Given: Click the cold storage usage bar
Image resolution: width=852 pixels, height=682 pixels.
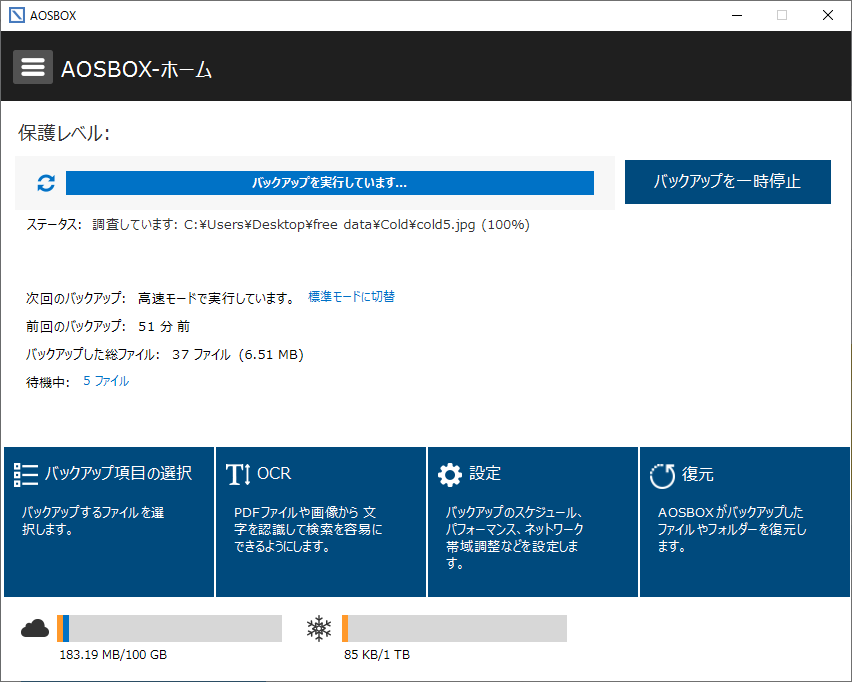Looking at the screenshot, I should pyautogui.click(x=454, y=629).
